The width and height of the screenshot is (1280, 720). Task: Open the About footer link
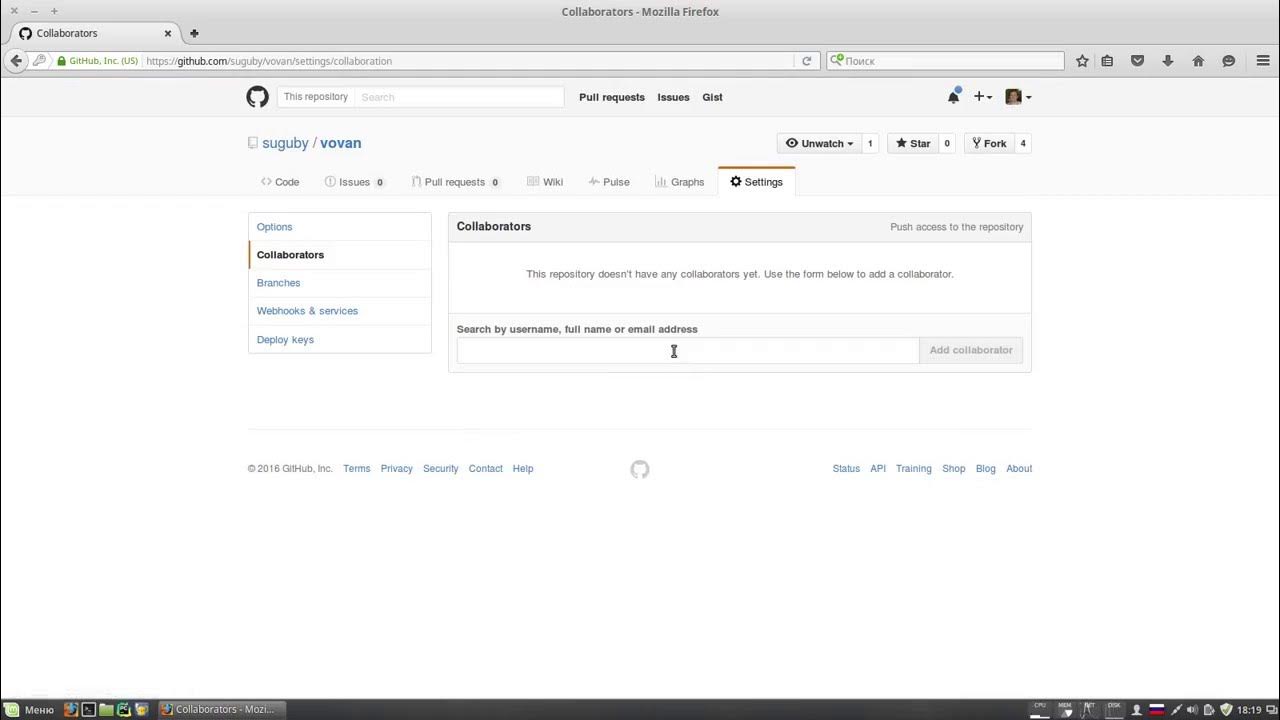tap(1019, 468)
